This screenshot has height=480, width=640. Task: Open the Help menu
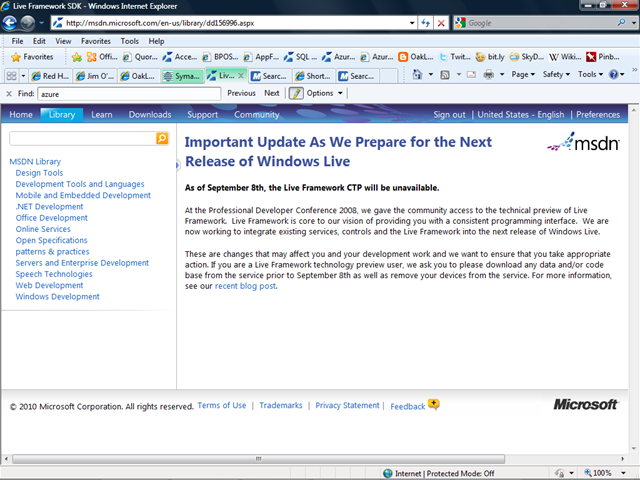156,41
